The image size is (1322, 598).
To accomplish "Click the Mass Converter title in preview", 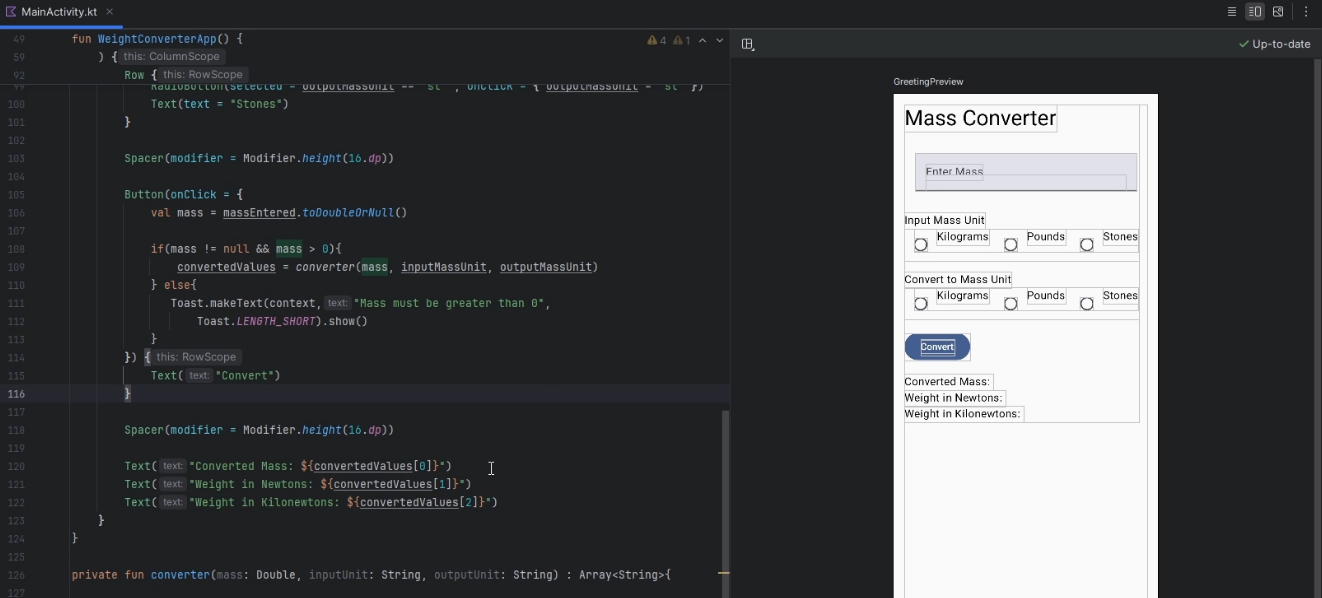I will tap(980, 118).
